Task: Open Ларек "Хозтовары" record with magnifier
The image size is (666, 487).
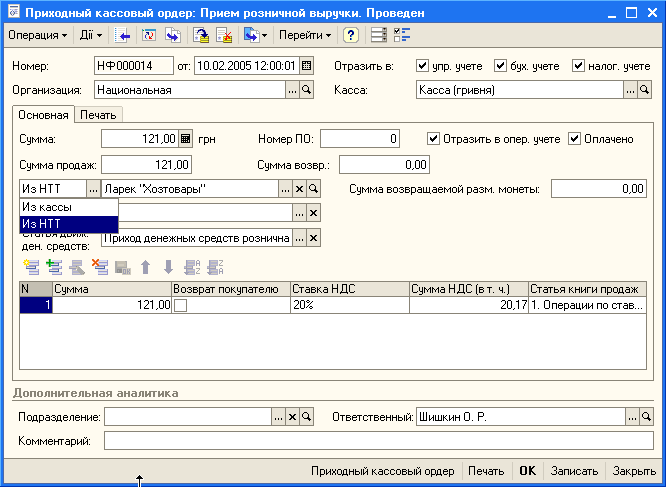Action: coord(313,189)
